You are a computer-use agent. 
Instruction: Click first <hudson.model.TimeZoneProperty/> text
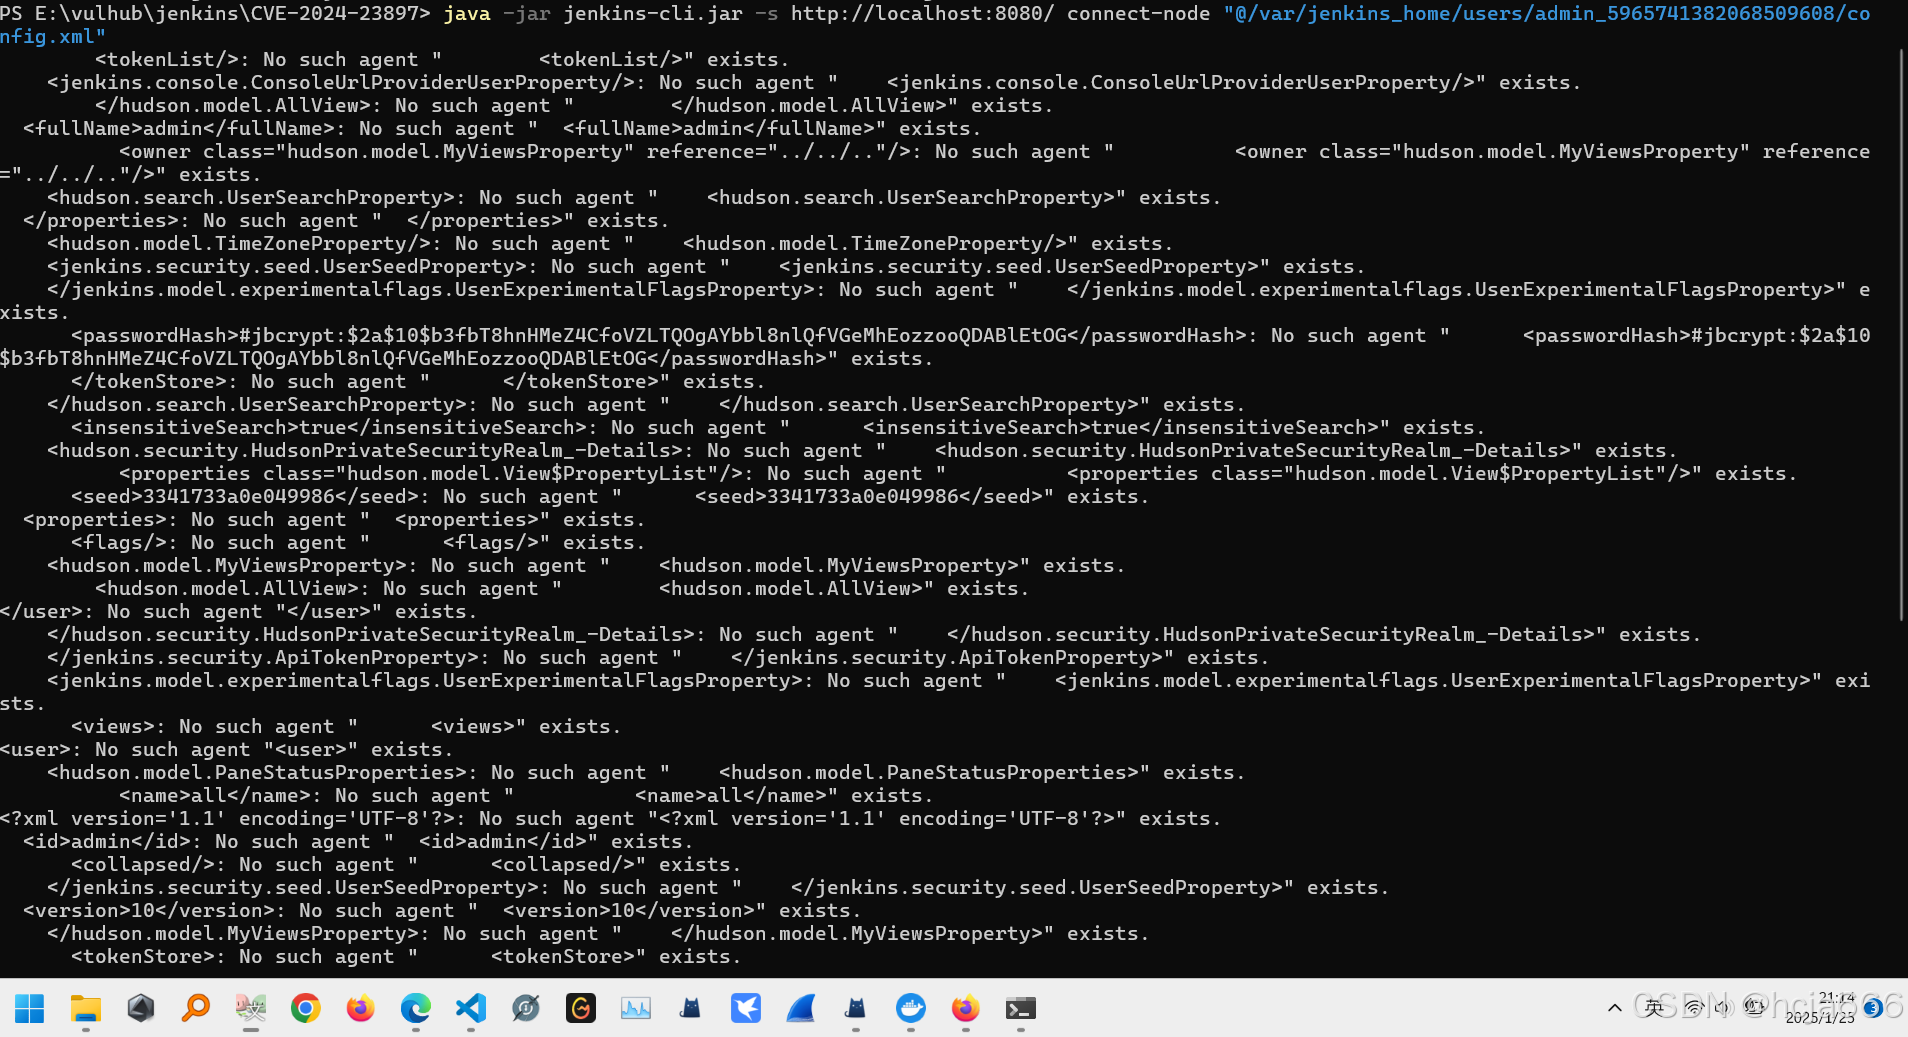239,243
